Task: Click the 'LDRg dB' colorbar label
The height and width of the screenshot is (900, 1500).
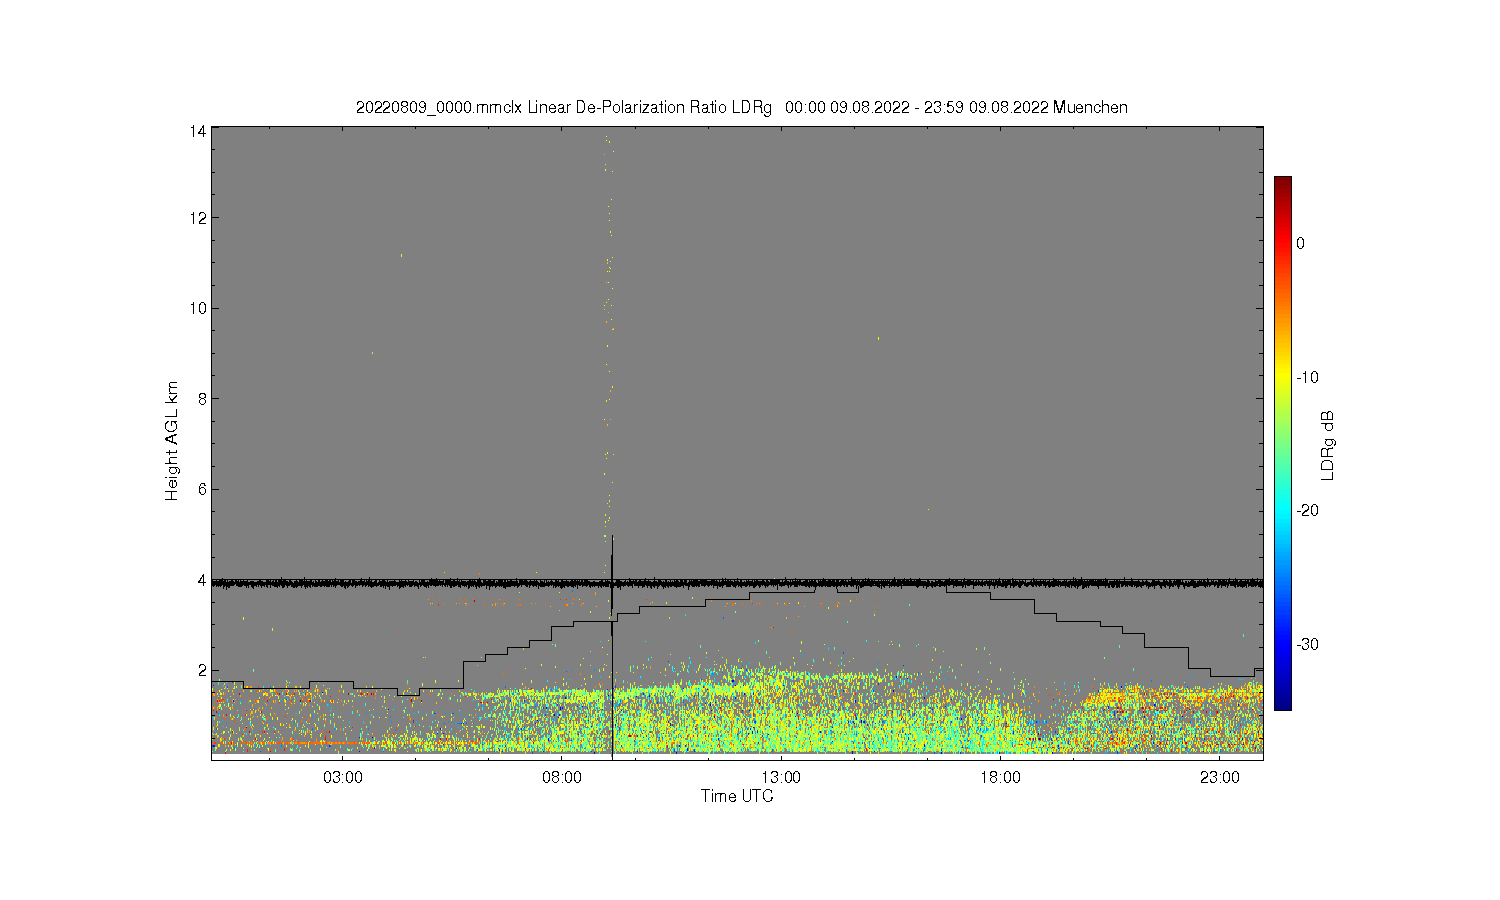Action: point(1328,445)
